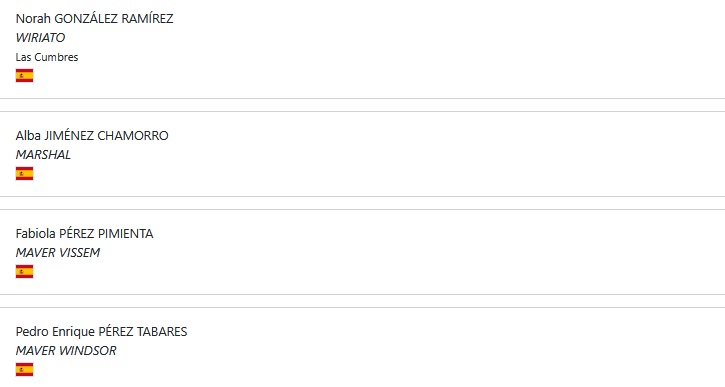Click the surname JIMÉNEZ CHAMORRO

click(106, 135)
